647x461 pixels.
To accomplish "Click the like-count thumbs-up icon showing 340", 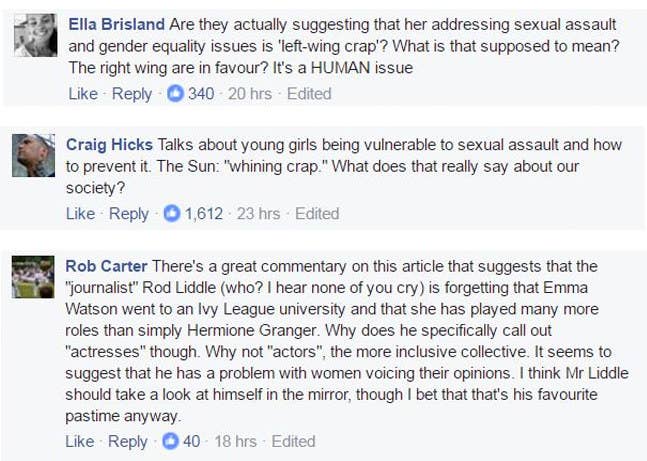I will coord(175,94).
